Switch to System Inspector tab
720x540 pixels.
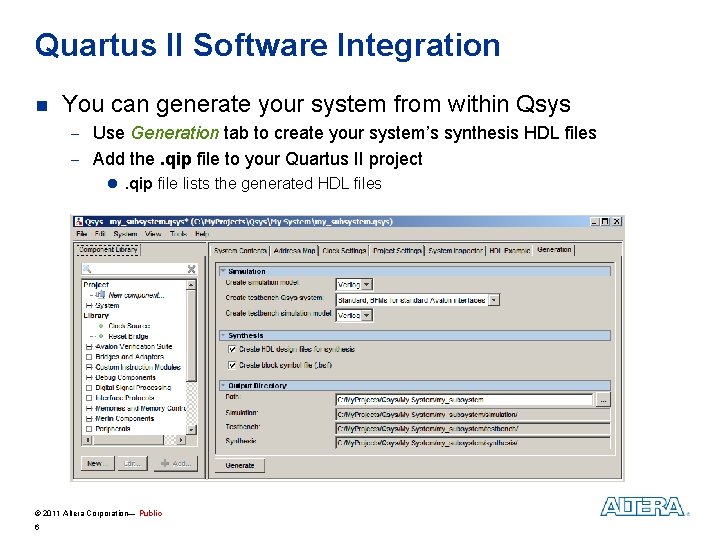point(456,251)
